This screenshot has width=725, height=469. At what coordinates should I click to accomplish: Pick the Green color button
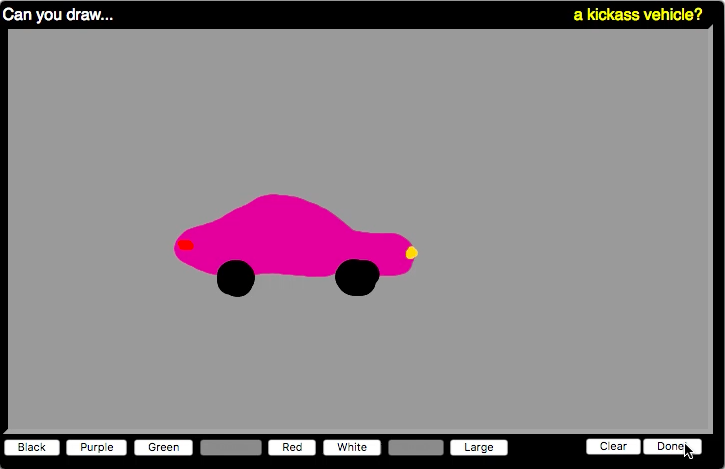163,447
